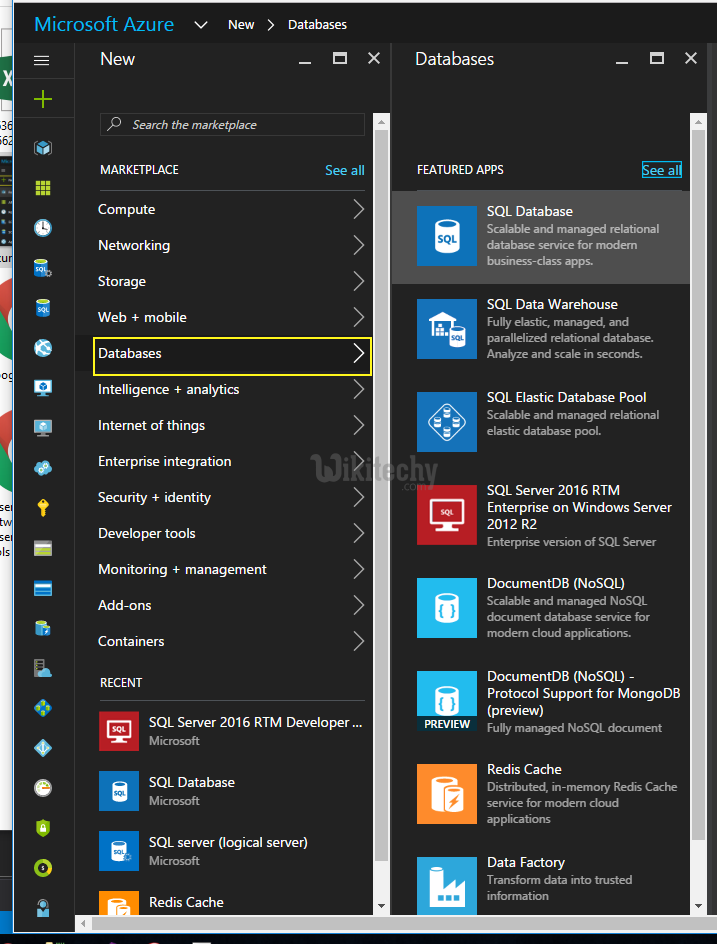
Task: Expand the Compute category chevron
Action: pyautogui.click(x=358, y=209)
